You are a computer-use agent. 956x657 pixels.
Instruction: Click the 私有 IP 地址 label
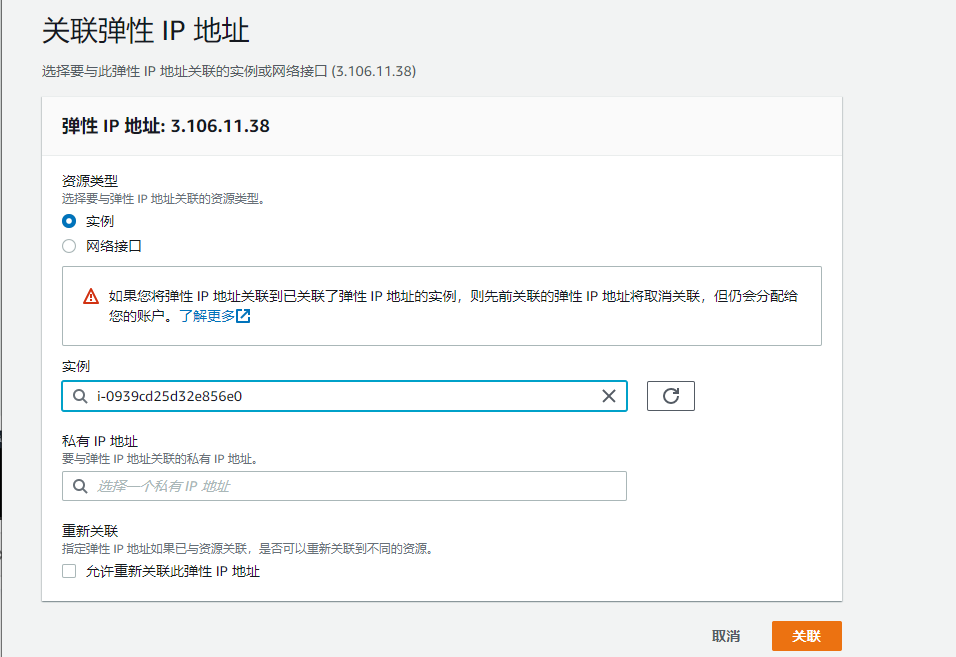(x=100, y=441)
